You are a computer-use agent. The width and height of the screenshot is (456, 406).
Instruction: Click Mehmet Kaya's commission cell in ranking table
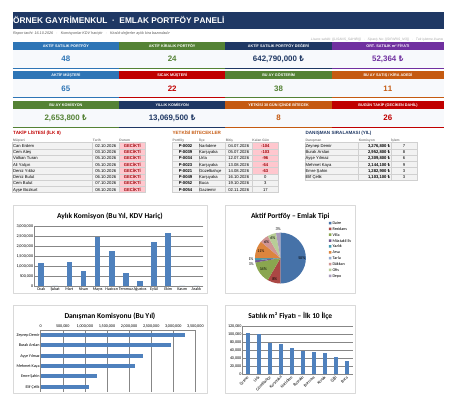point(375,164)
